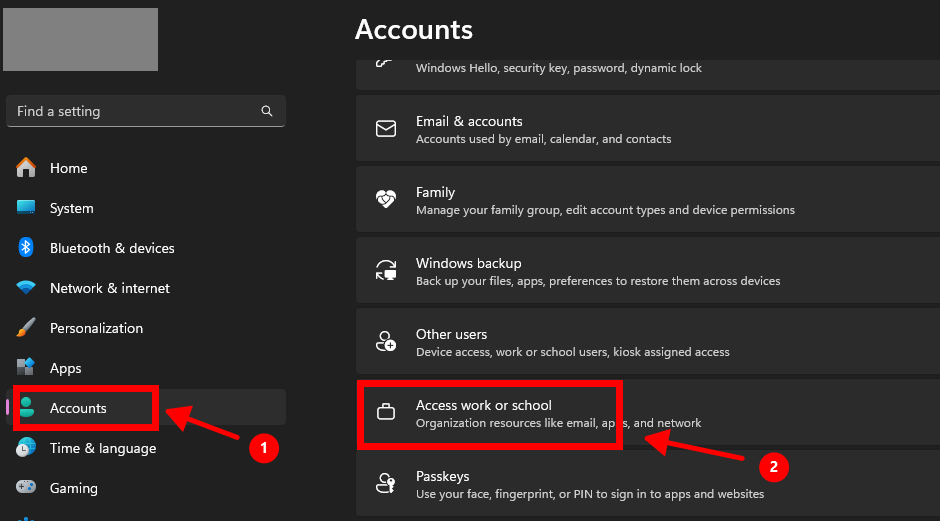Click the Bluetooth icon in sidebar
Image resolution: width=940 pixels, height=521 pixels.
[26, 248]
